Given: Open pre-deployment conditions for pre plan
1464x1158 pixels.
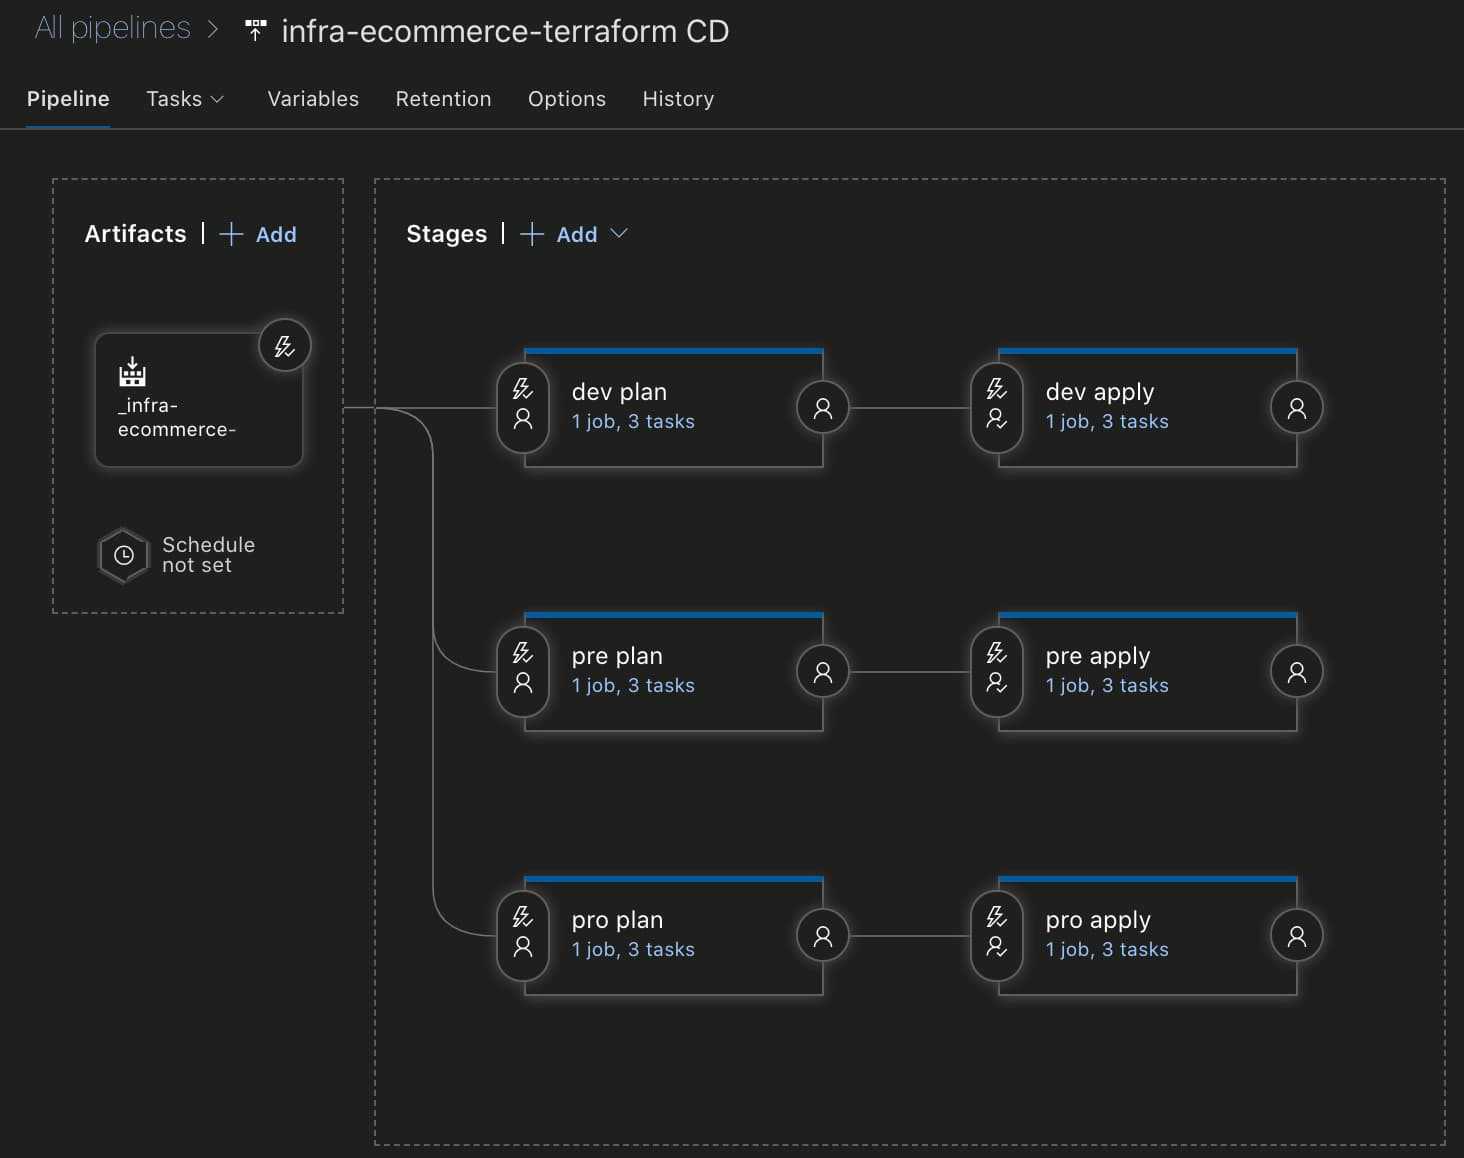Looking at the screenshot, I should click(523, 671).
